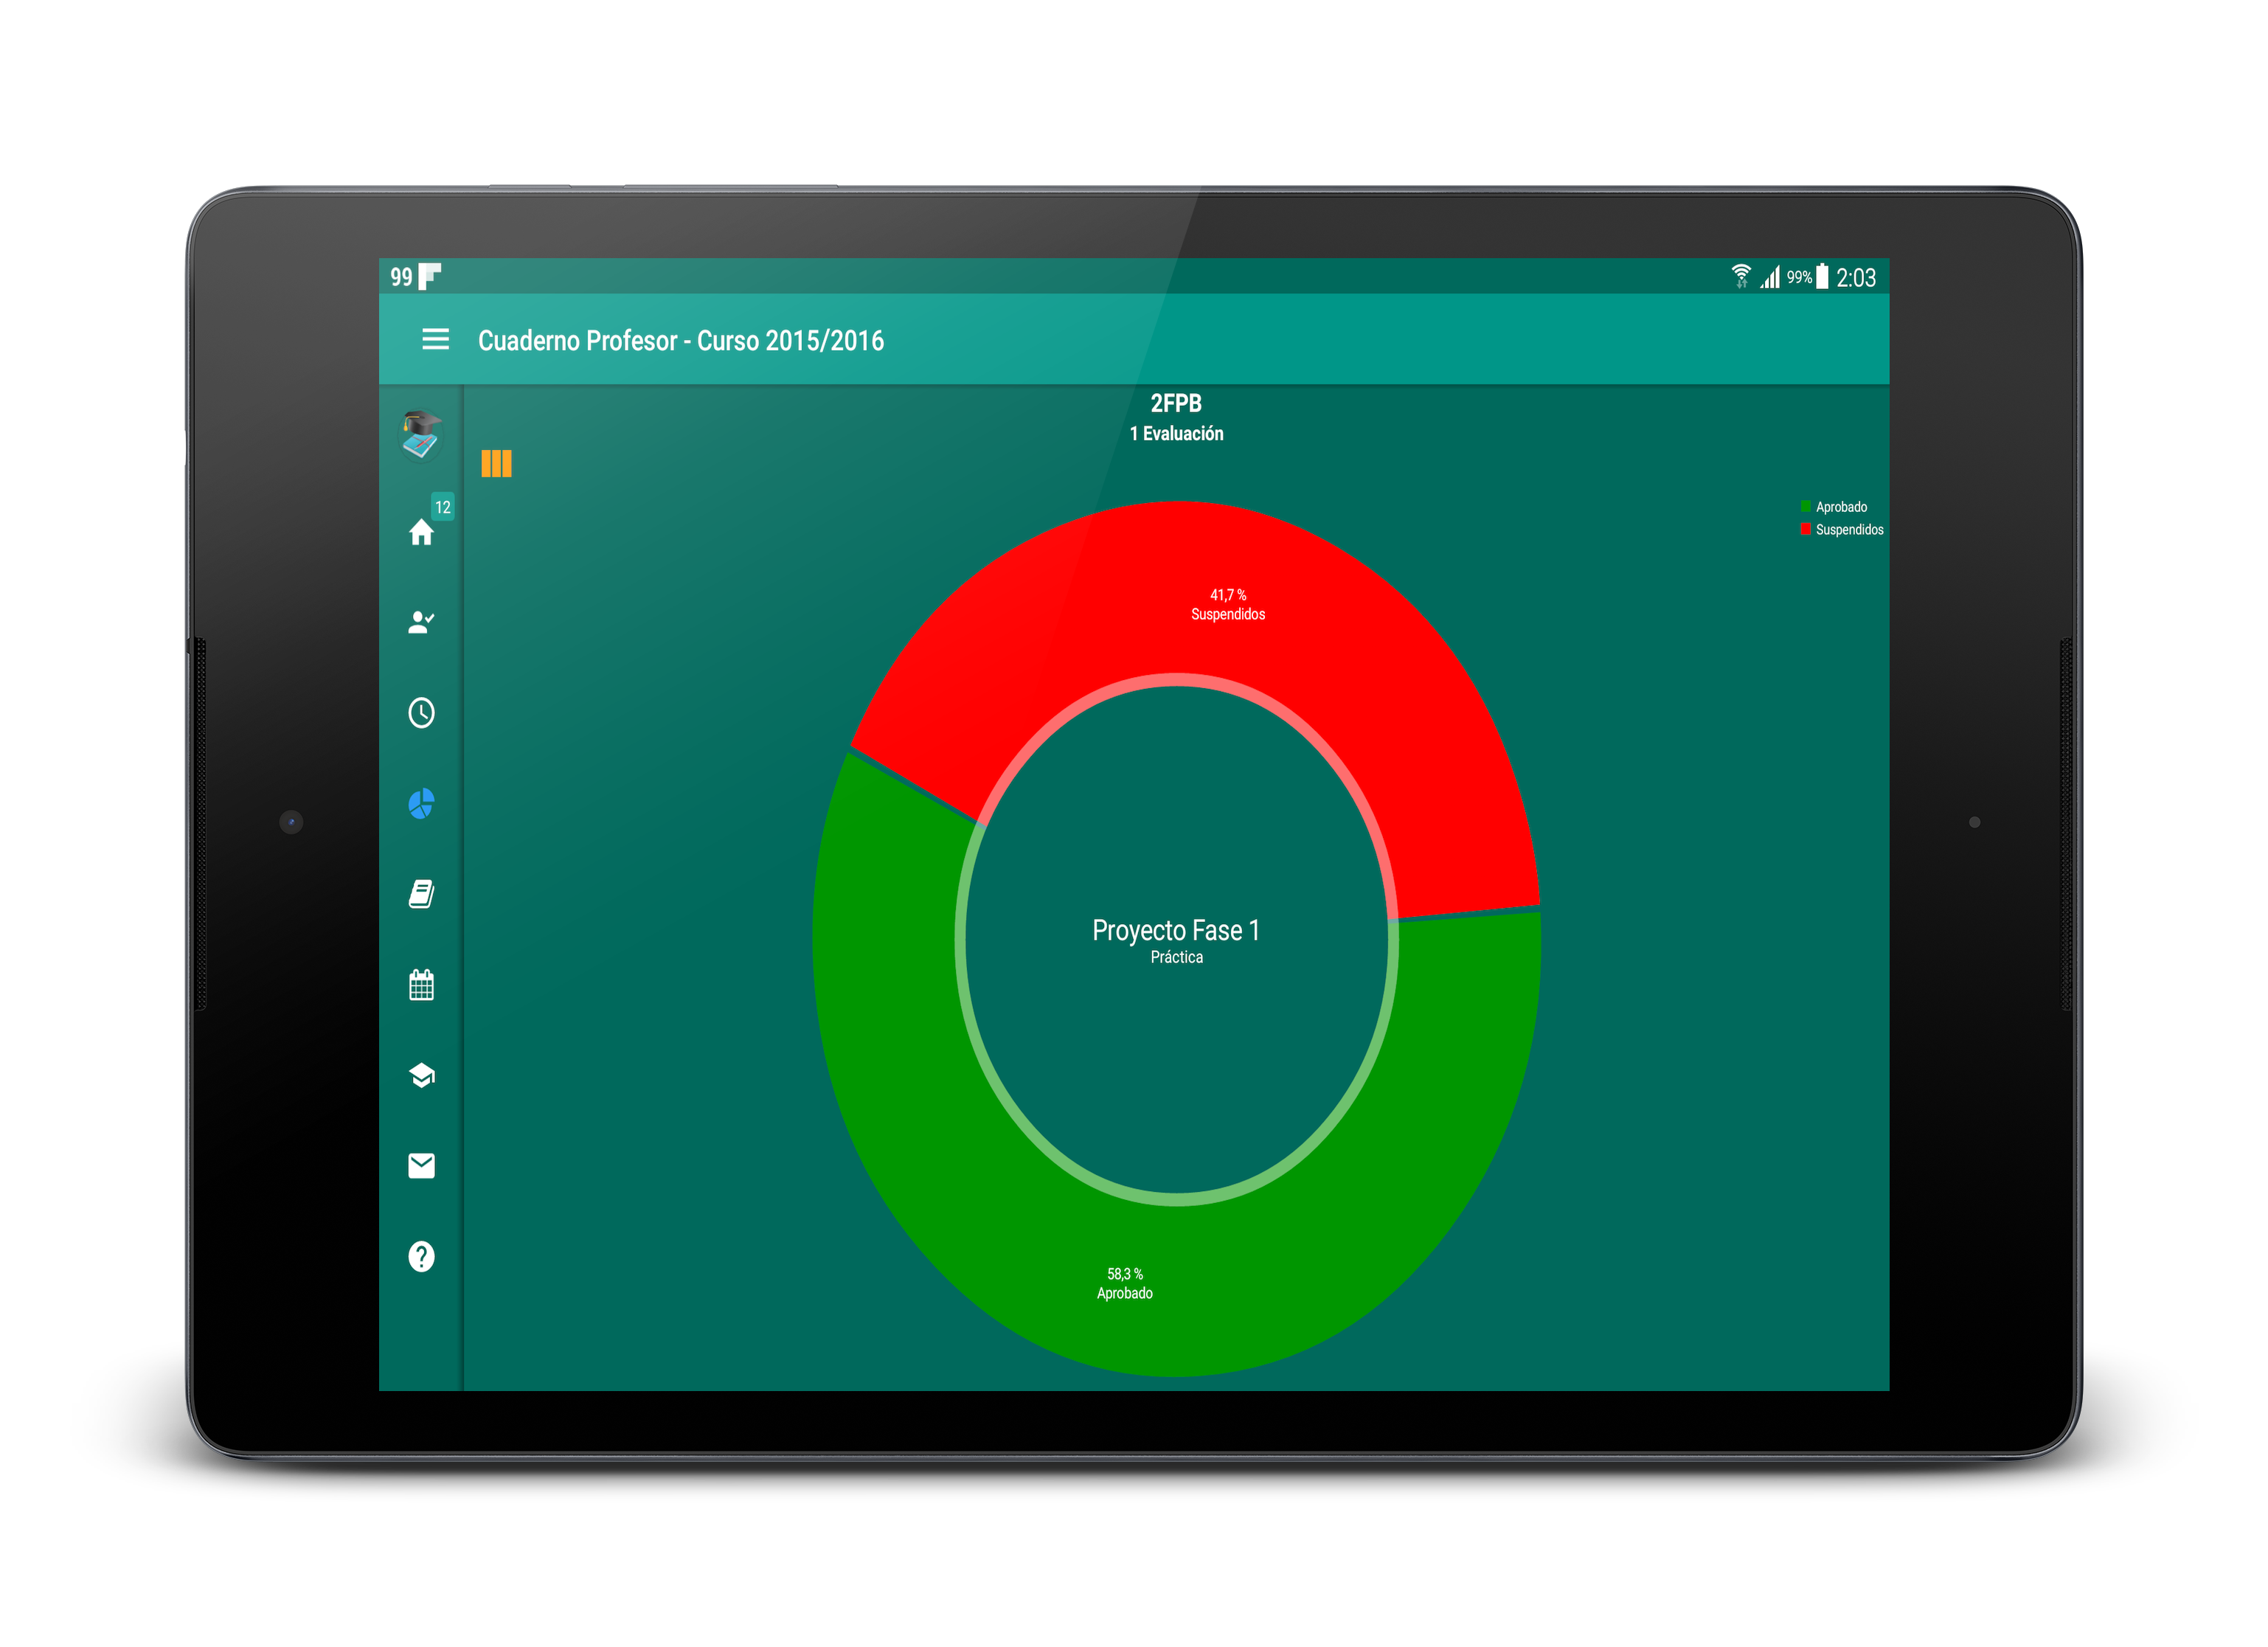Open the hamburger navigation menu
This screenshot has height=1647, width=2268.
coord(435,340)
